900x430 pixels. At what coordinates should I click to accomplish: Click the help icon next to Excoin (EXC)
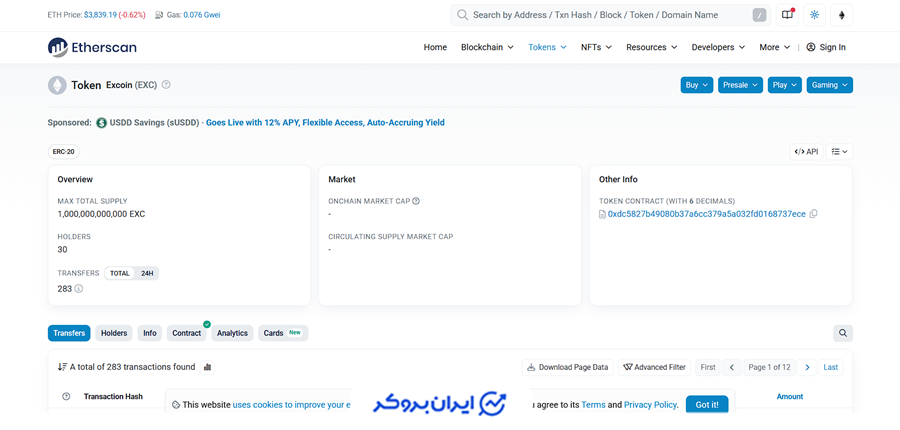(166, 85)
